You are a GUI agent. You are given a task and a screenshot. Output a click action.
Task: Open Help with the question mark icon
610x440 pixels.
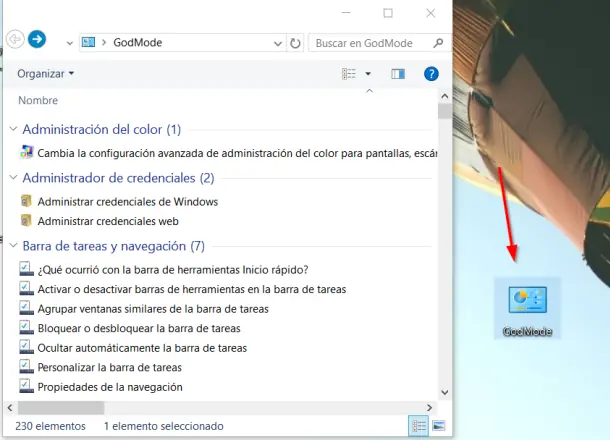click(x=431, y=74)
